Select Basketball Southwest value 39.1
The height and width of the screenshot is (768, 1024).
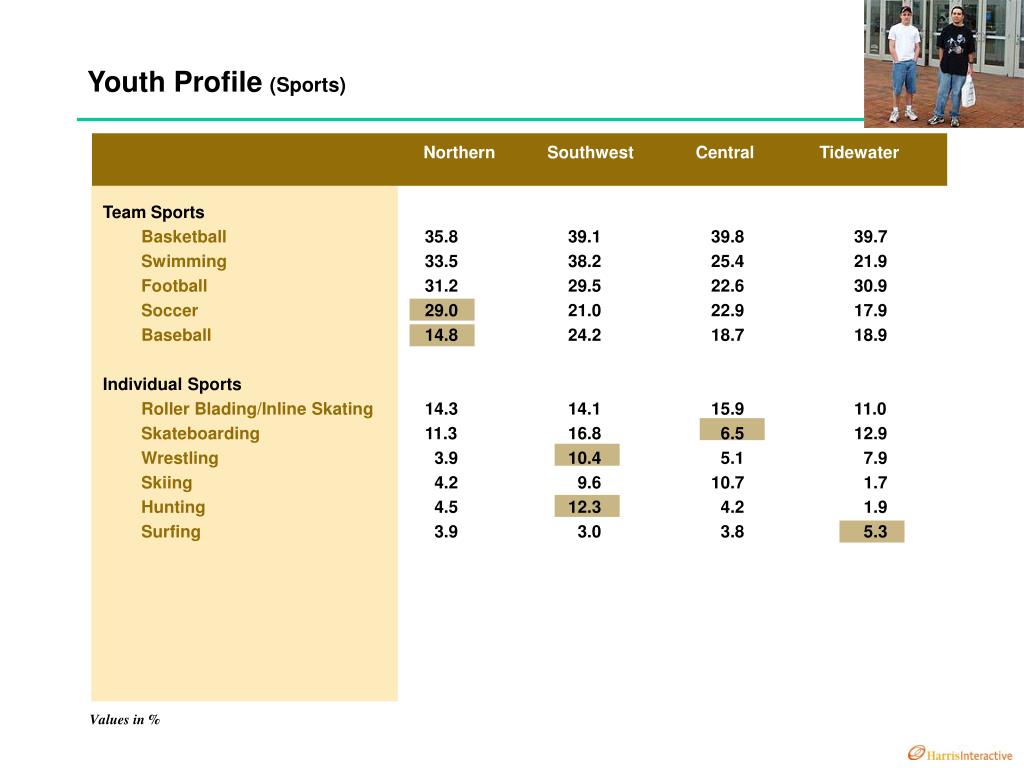click(584, 236)
